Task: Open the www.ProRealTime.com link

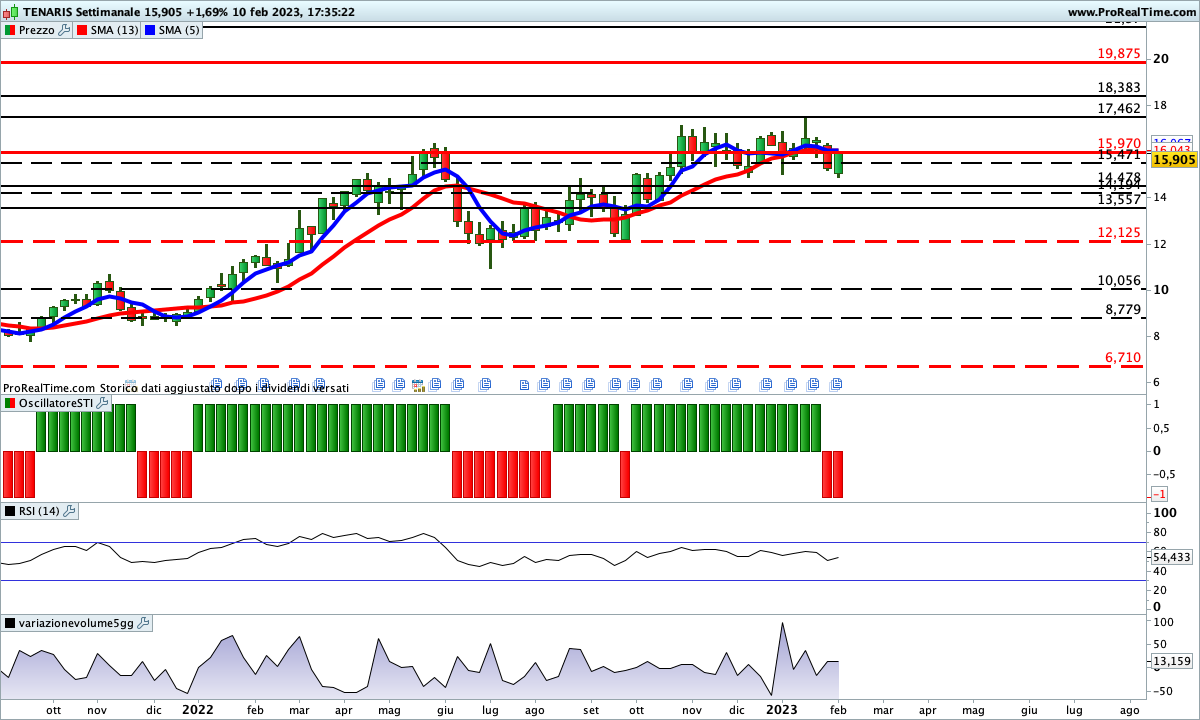Action: 1131,12
